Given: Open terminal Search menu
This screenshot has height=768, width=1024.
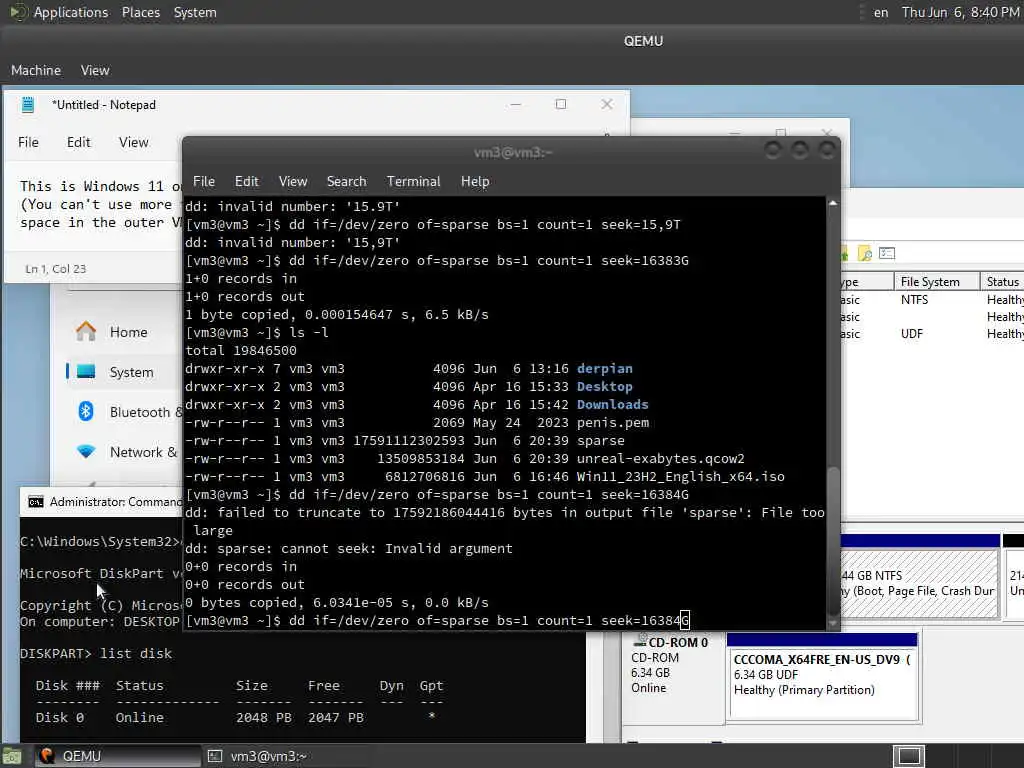Looking at the screenshot, I should [x=346, y=181].
